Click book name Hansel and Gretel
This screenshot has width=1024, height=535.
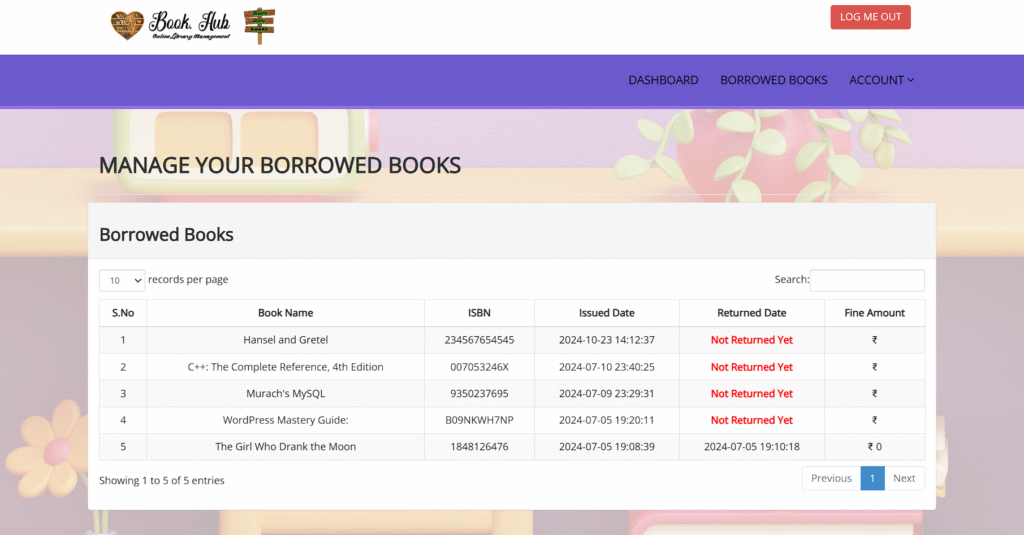pos(285,340)
